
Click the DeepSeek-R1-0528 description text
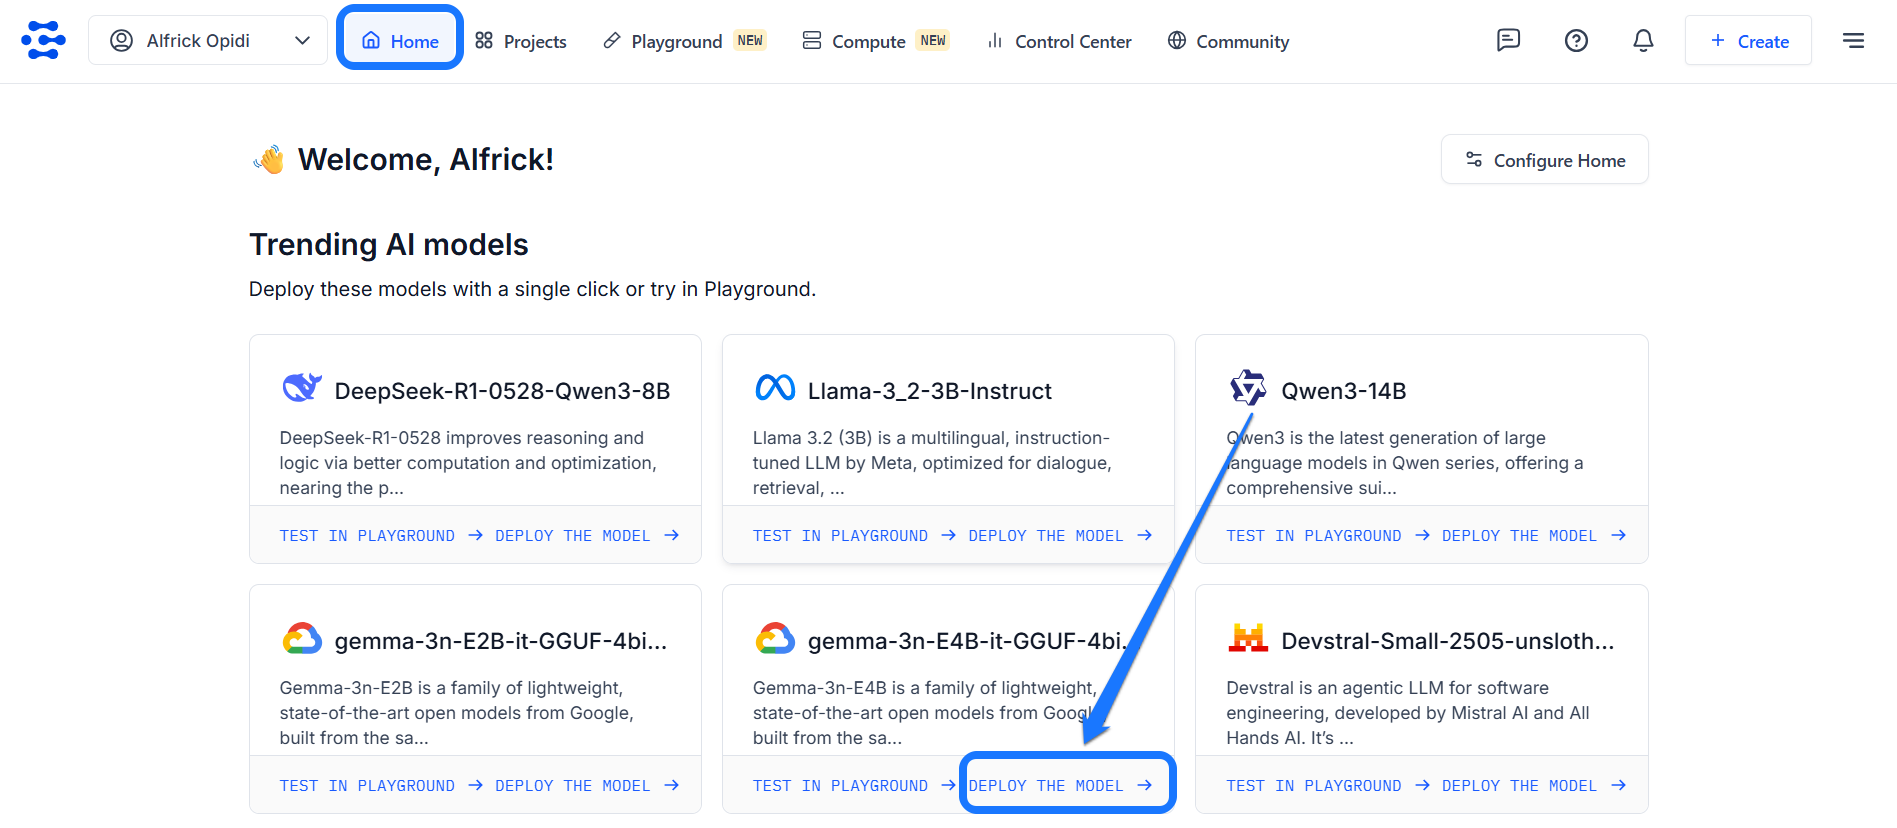pyautogui.click(x=468, y=463)
